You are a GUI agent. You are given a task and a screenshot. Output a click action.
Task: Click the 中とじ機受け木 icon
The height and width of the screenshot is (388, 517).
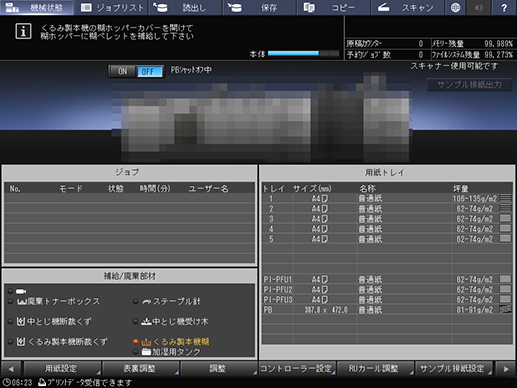pos(146,322)
